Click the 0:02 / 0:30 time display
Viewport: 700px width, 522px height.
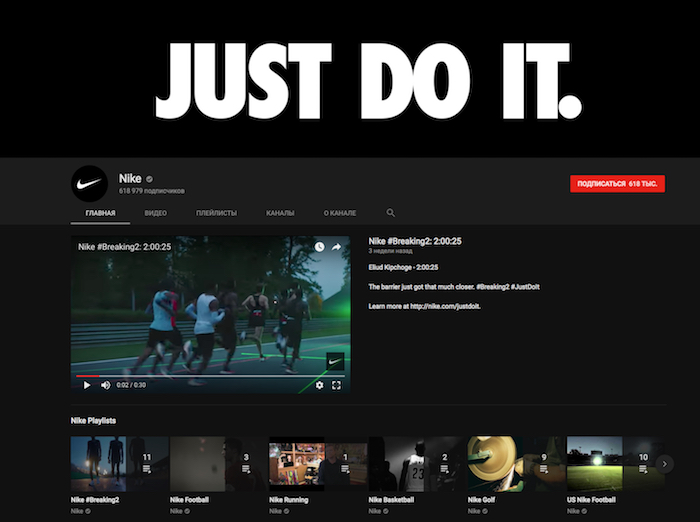131,385
